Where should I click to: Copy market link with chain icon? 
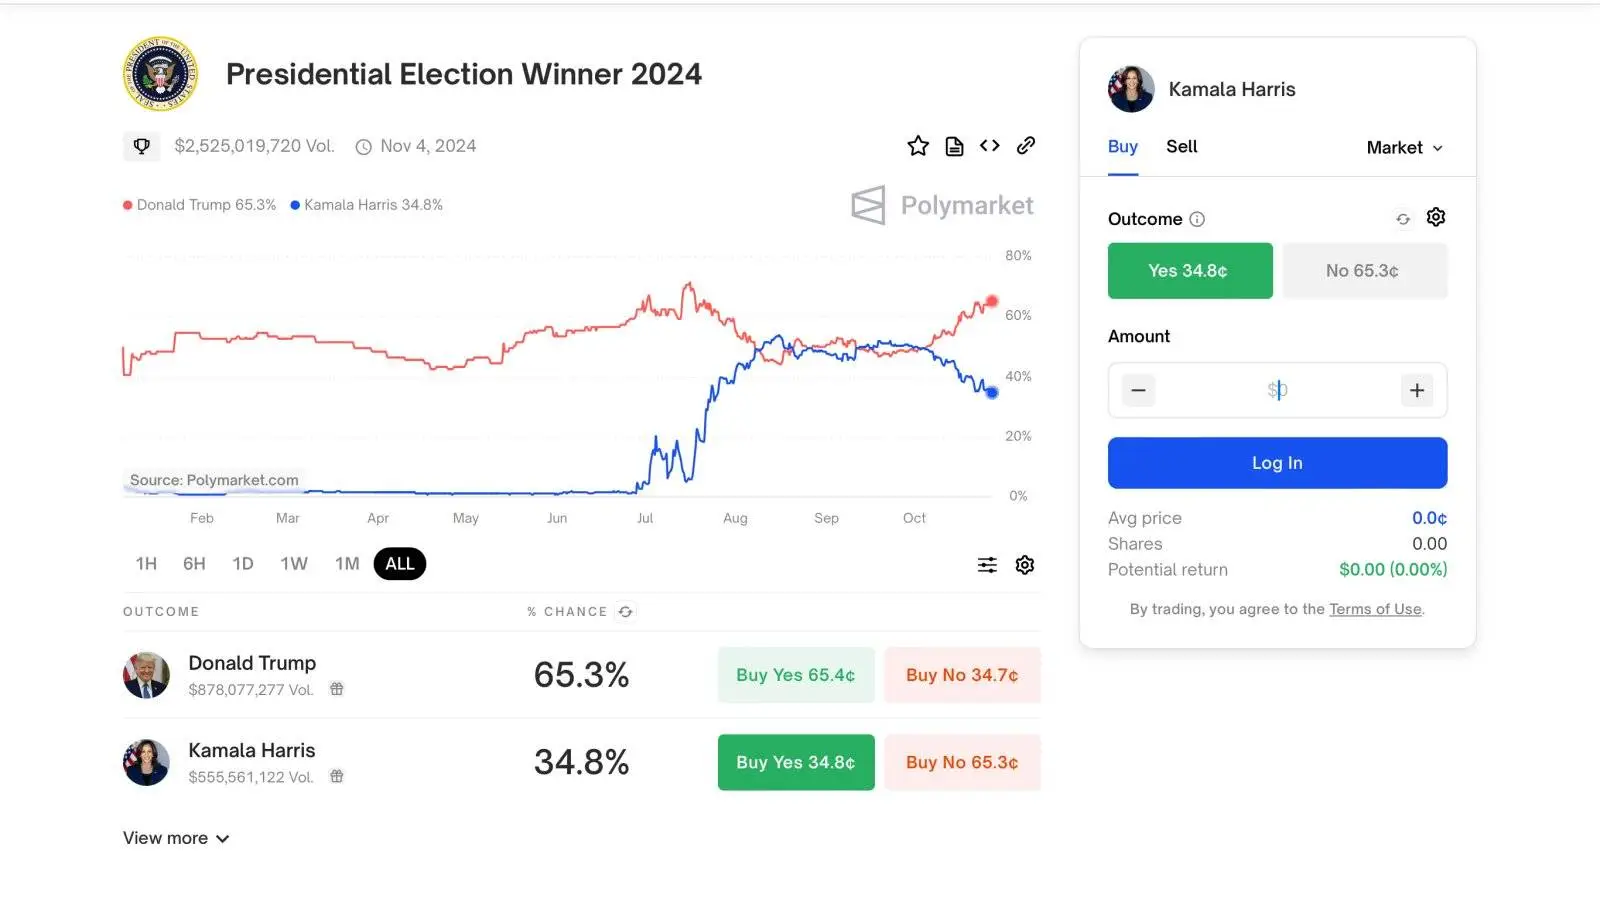pos(1025,146)
